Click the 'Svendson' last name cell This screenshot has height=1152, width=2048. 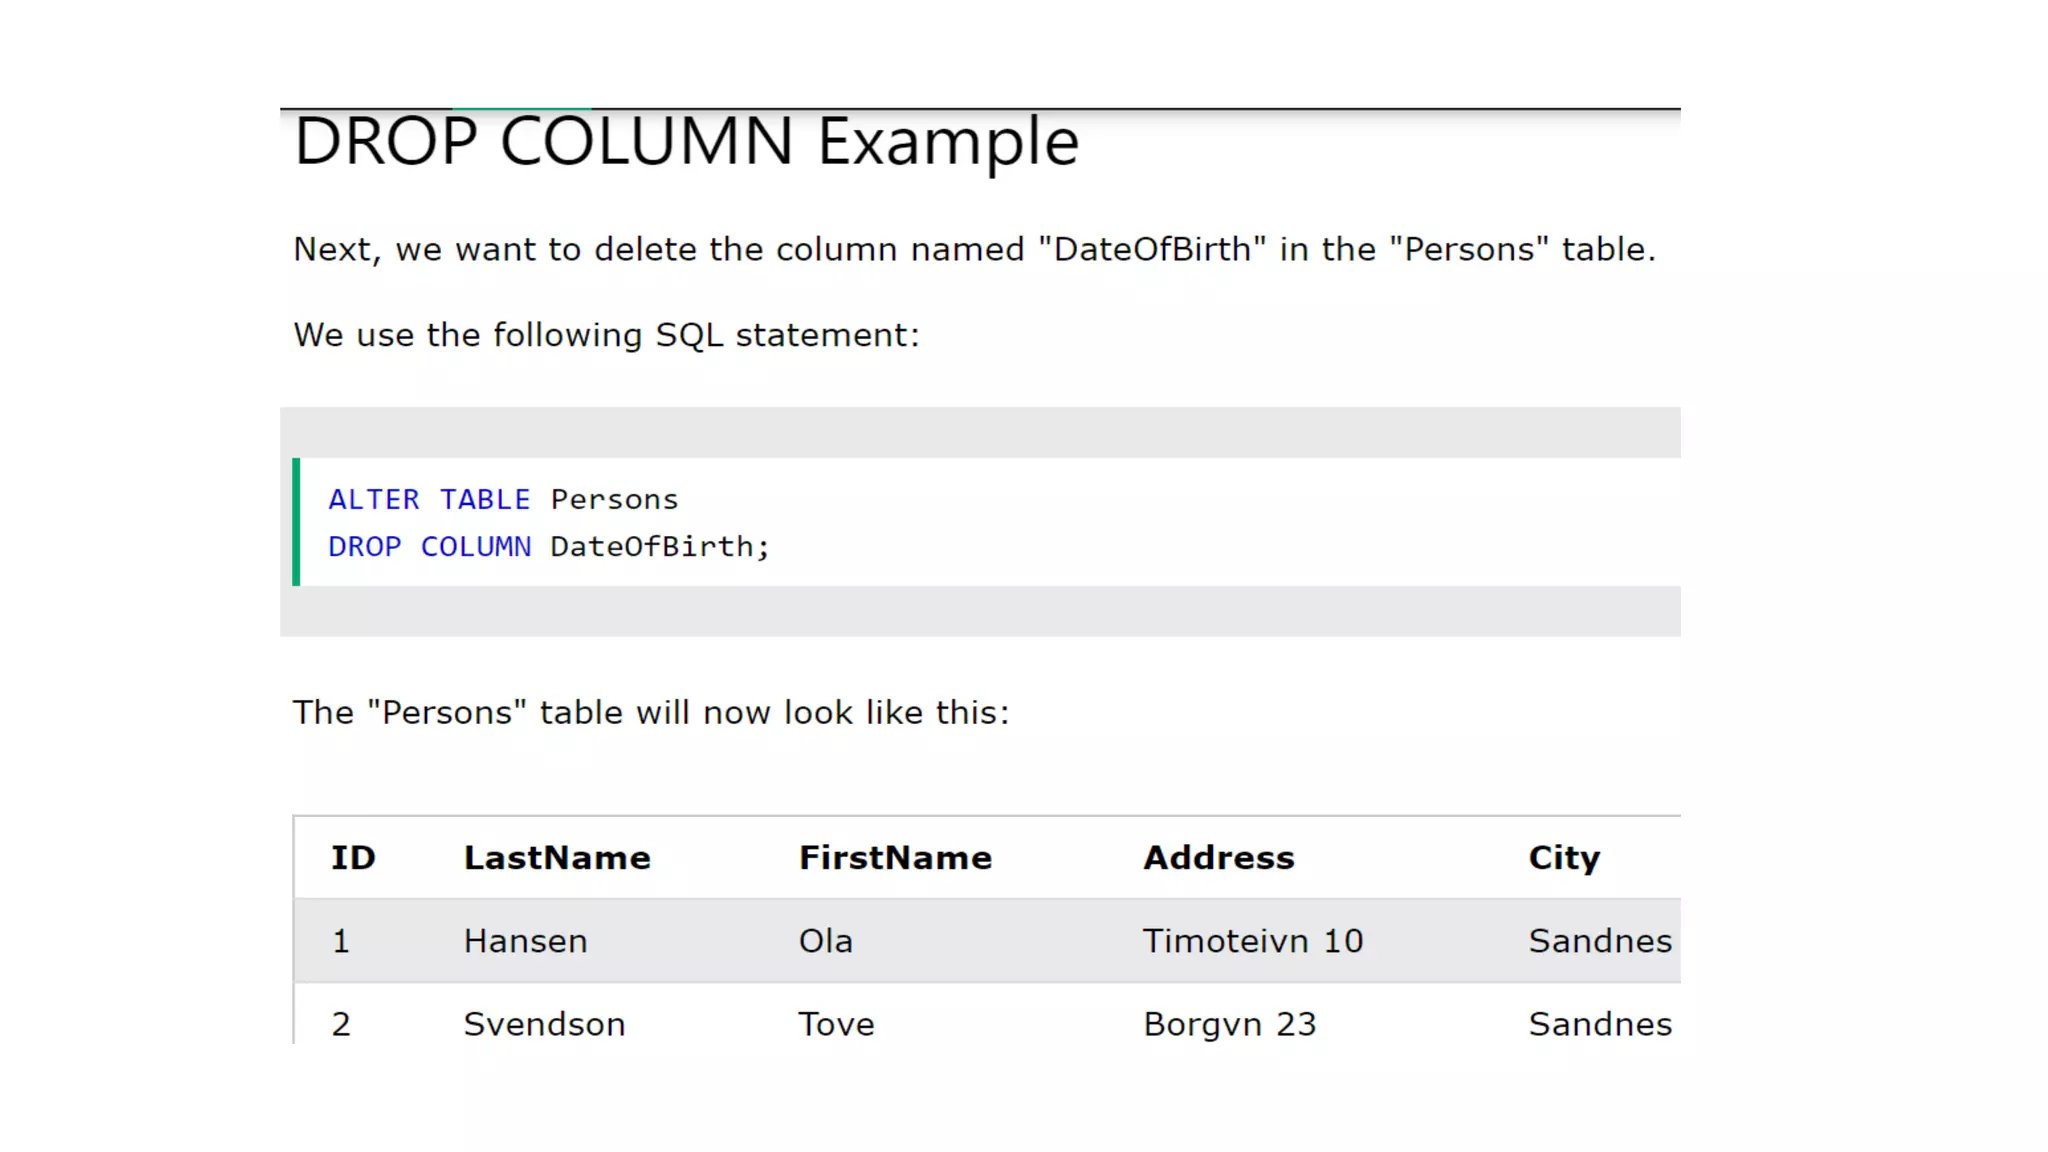pyautogui.click(x=544, y=1024)
